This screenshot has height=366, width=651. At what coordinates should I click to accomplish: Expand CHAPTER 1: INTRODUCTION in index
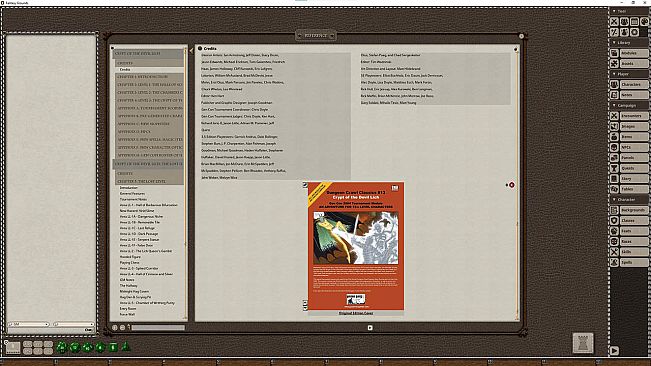149,77
